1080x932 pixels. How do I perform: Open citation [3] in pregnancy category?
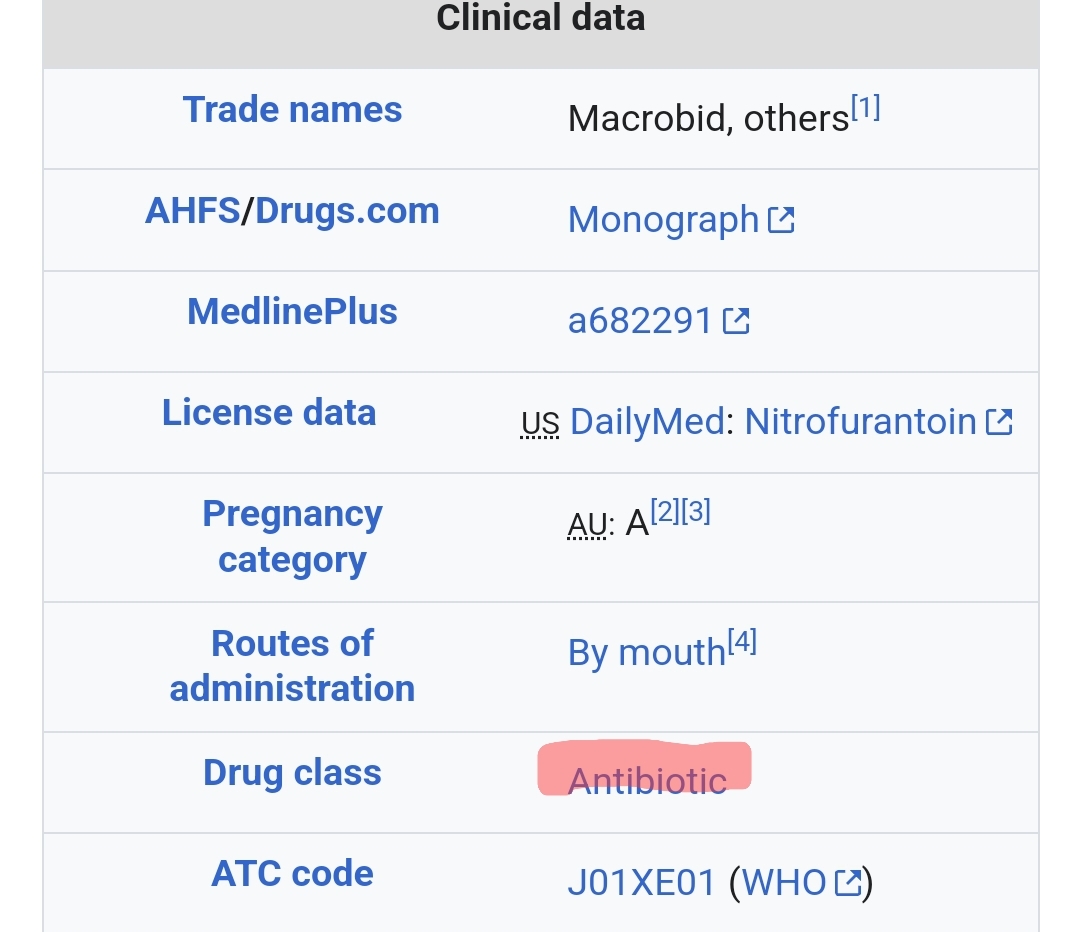tap(695, 512)
